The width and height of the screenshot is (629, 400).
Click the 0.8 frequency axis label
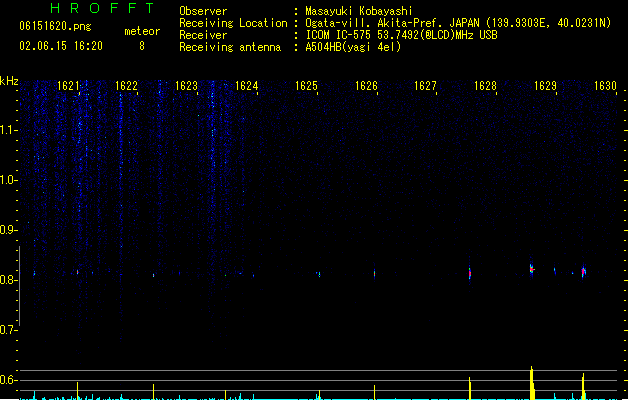(x=8, y=280)
